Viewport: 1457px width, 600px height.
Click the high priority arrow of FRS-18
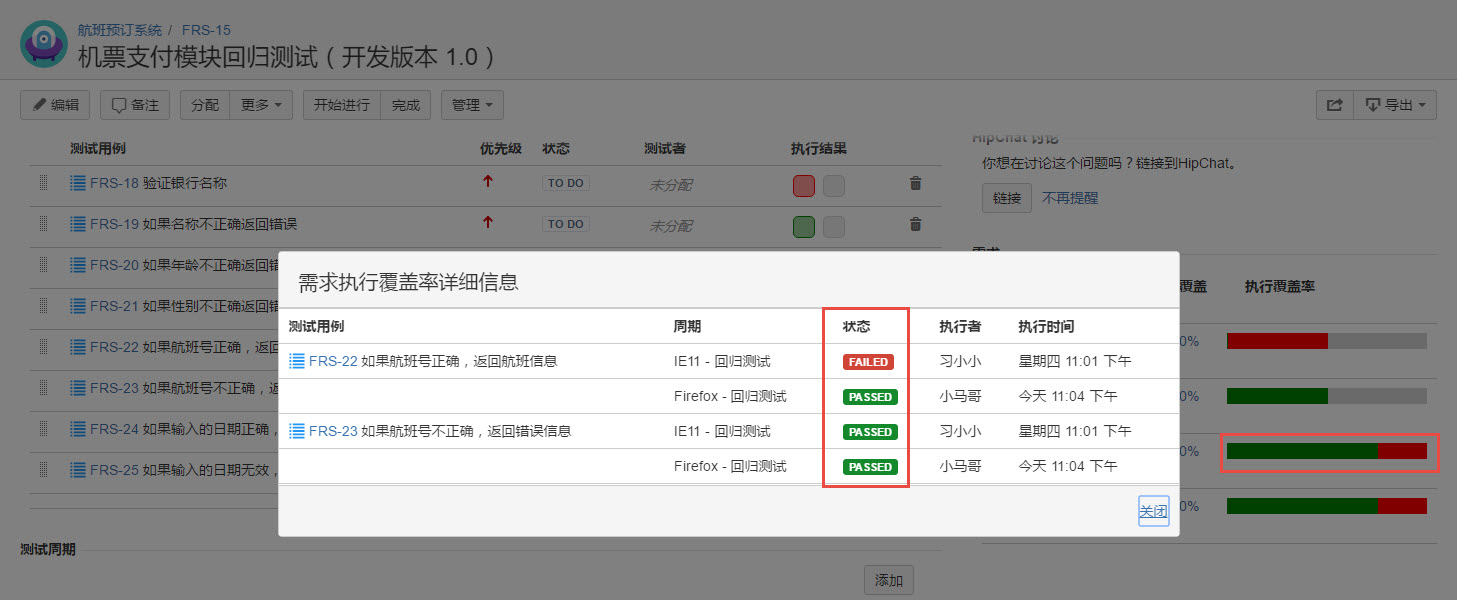coord(488,182)
